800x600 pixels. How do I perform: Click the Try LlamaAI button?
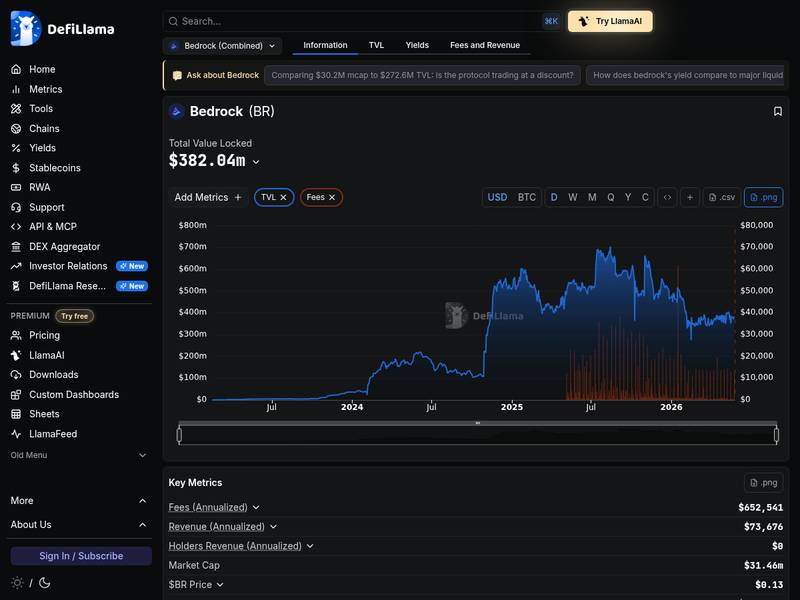click(610, 21)
